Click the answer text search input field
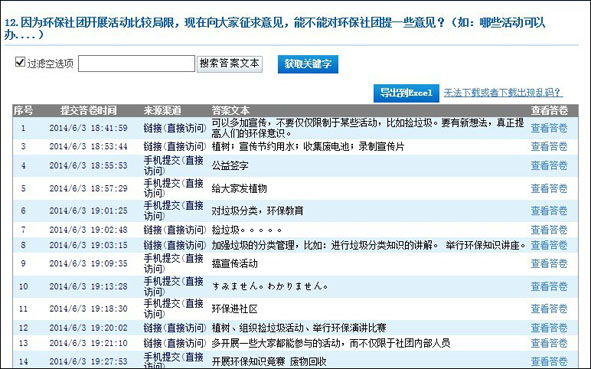 pyautogui.click(x=136, y=64)
